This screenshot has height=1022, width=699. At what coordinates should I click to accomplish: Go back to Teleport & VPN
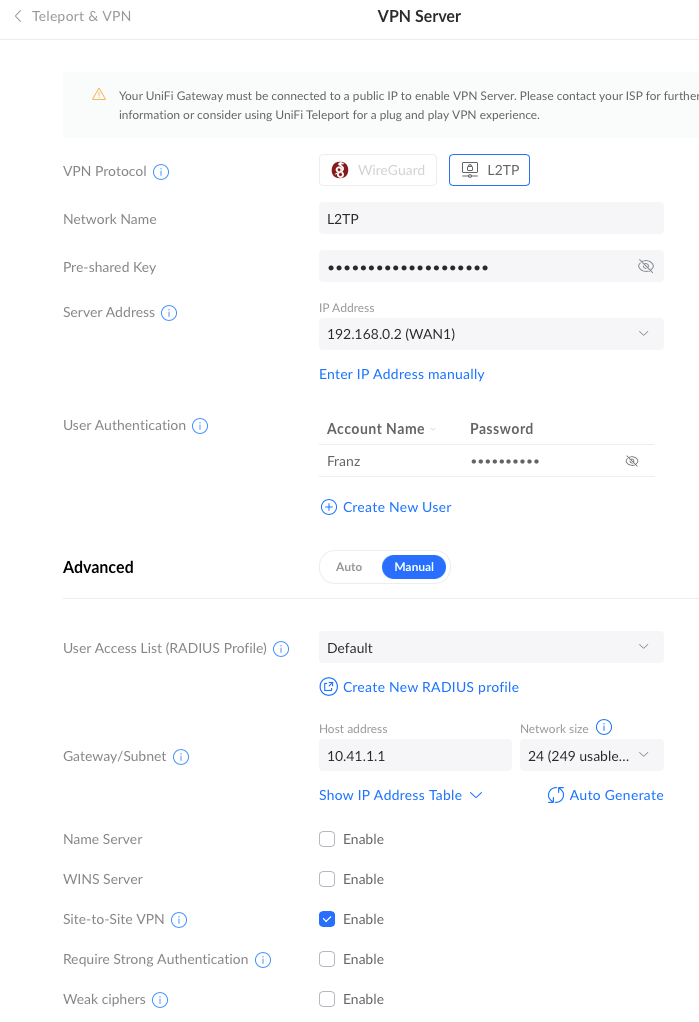pos(73,16)
